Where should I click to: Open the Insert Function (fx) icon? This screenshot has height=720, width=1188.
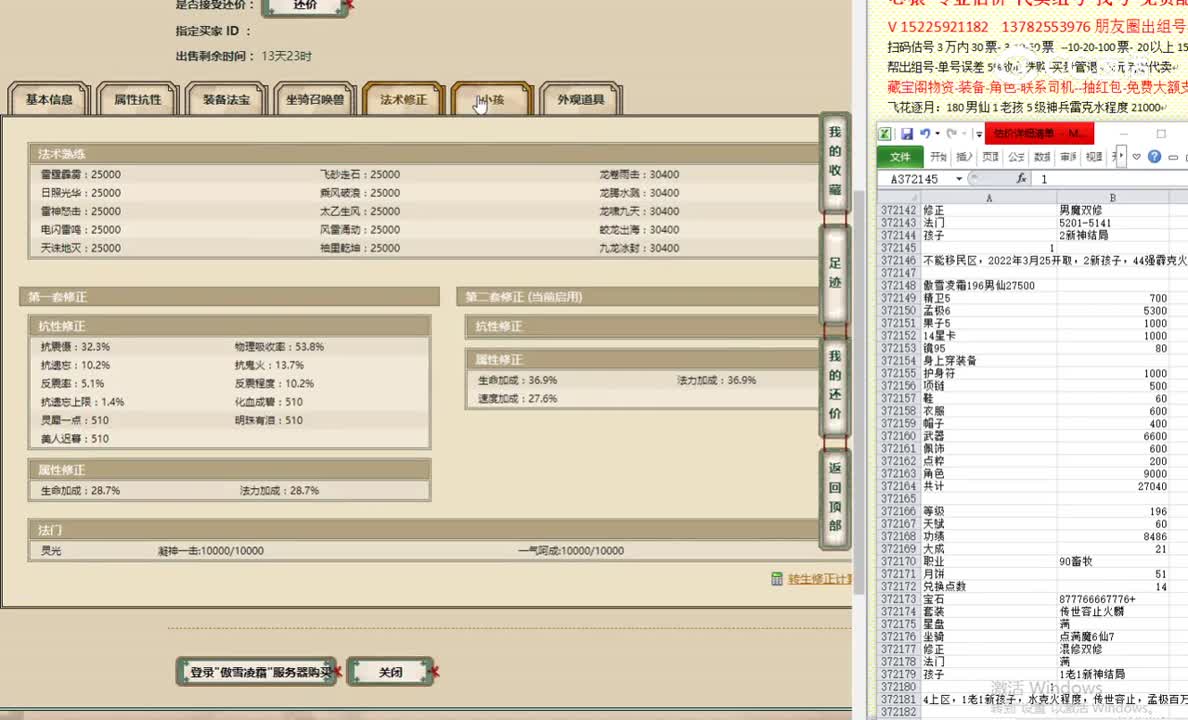pos(1022,178)
